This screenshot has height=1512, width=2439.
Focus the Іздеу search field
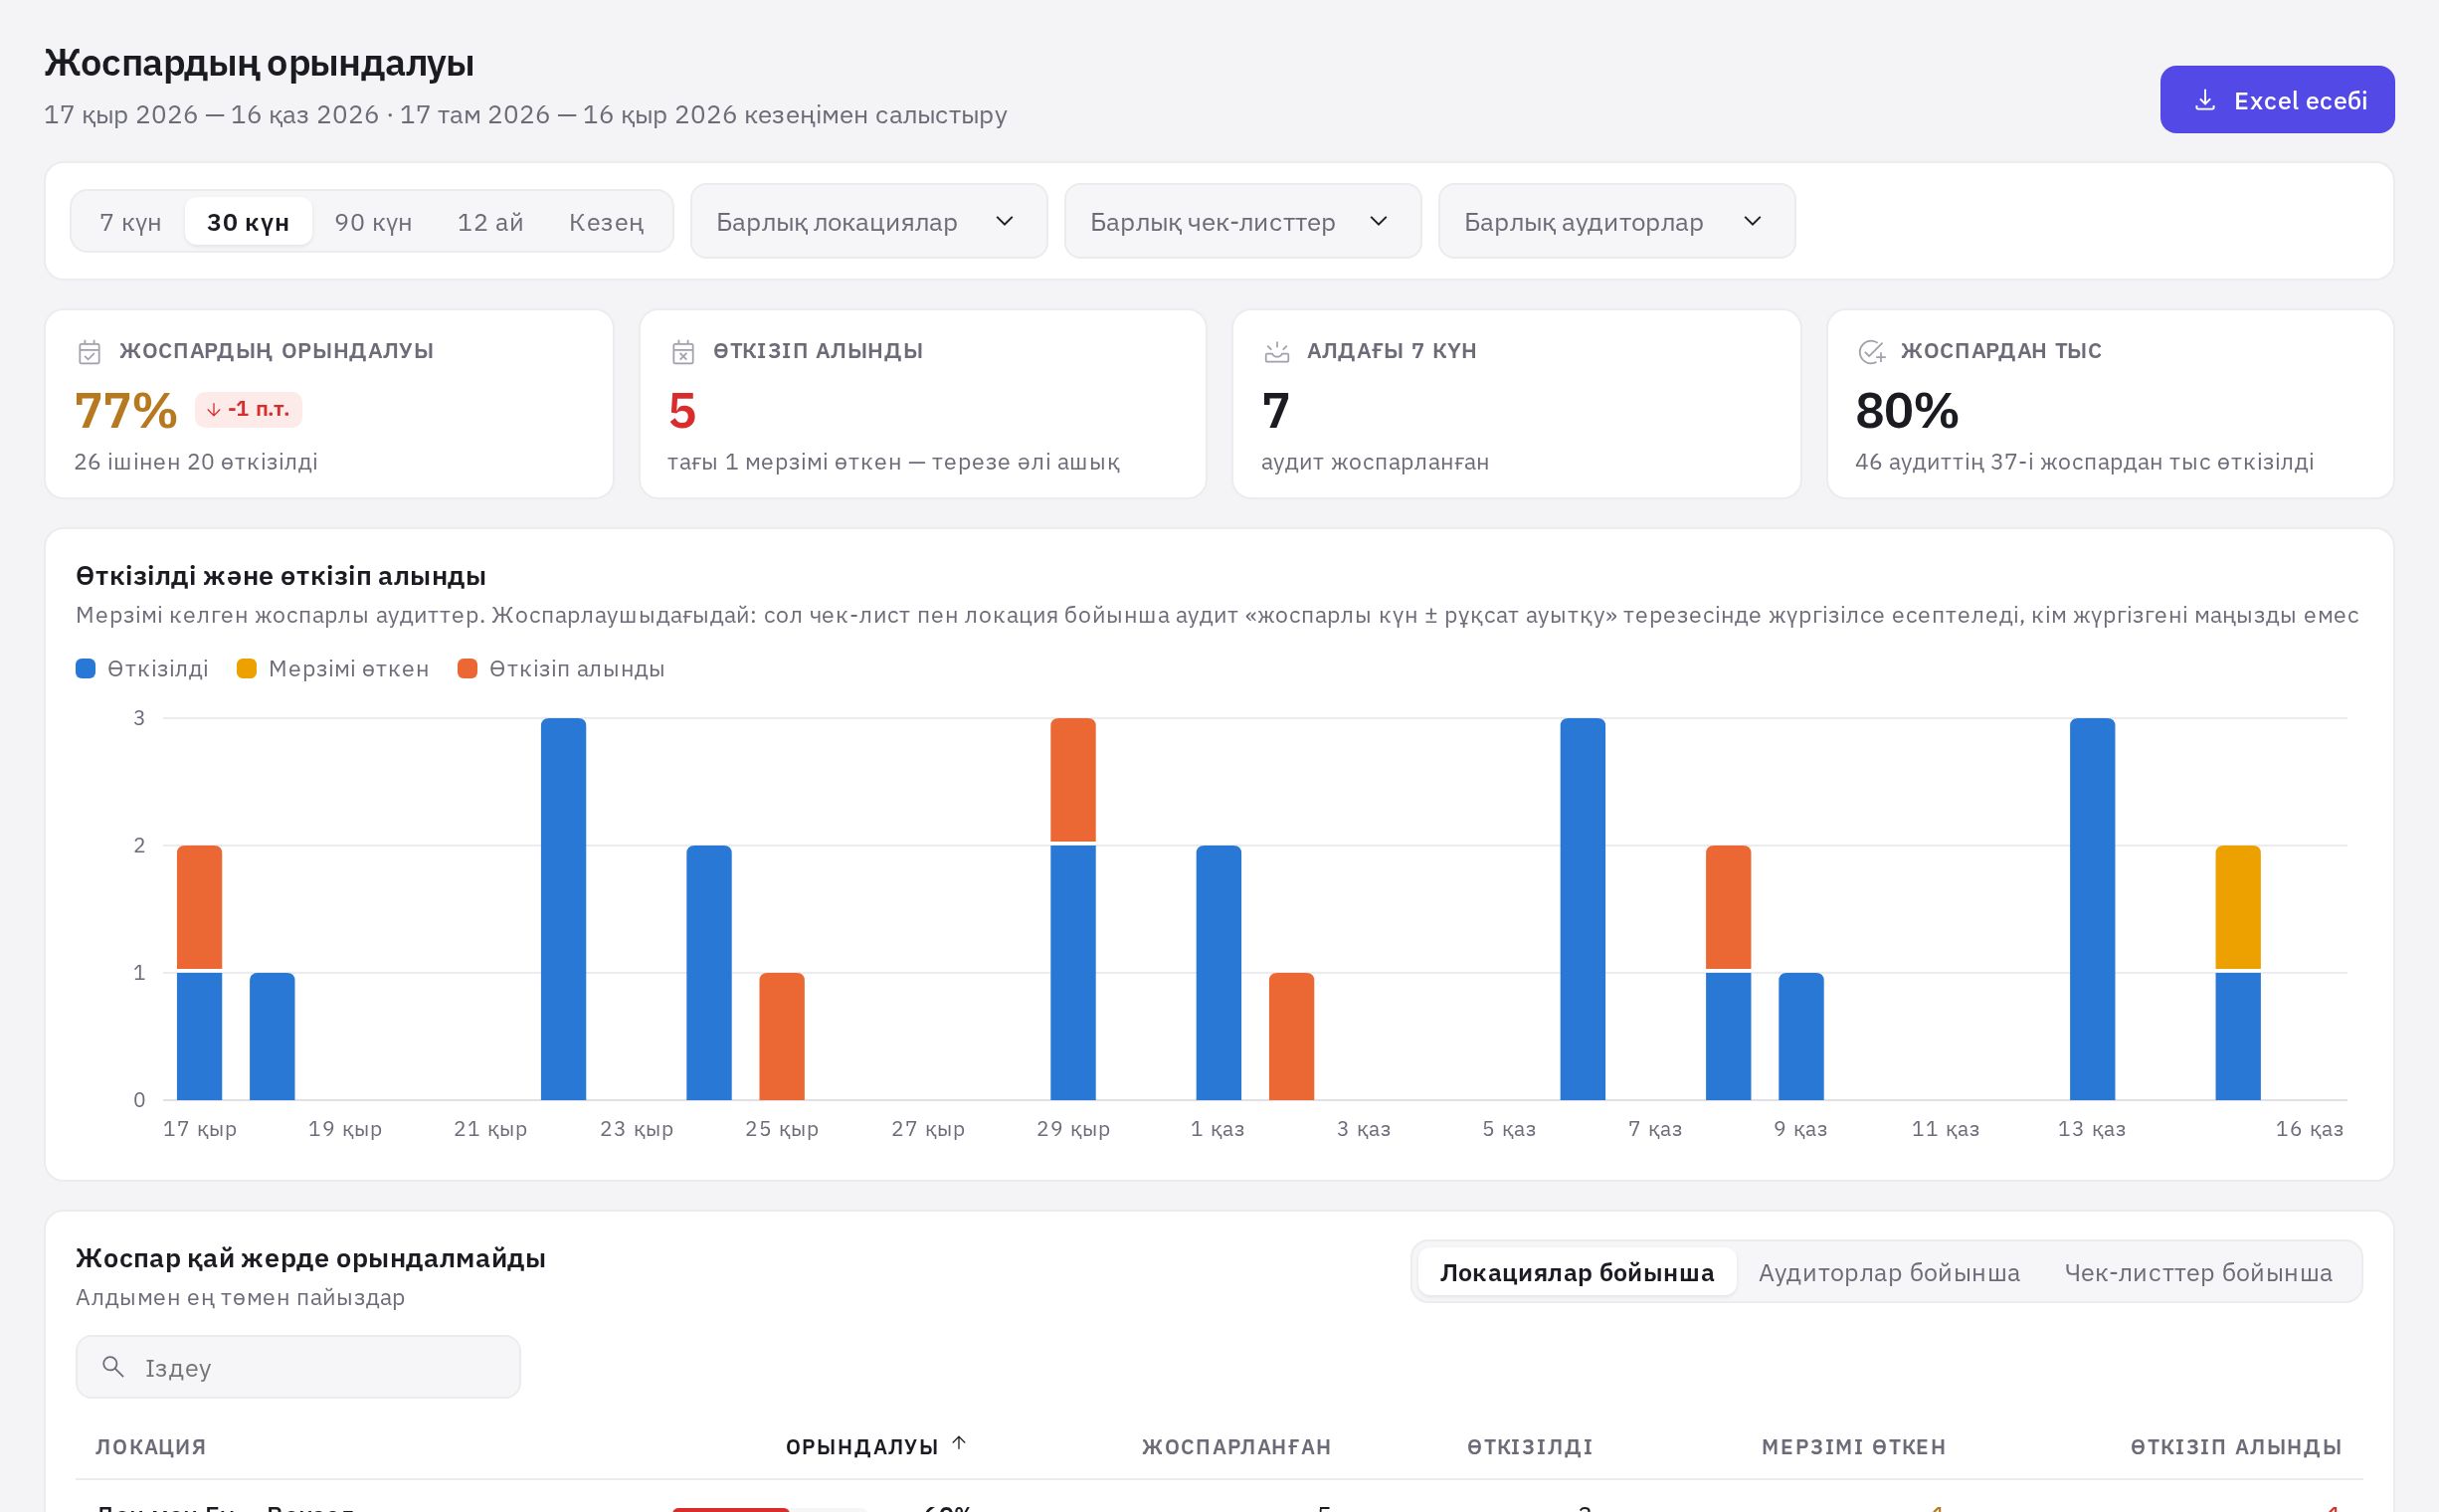pyautogui.click(x=298, y=1367)
